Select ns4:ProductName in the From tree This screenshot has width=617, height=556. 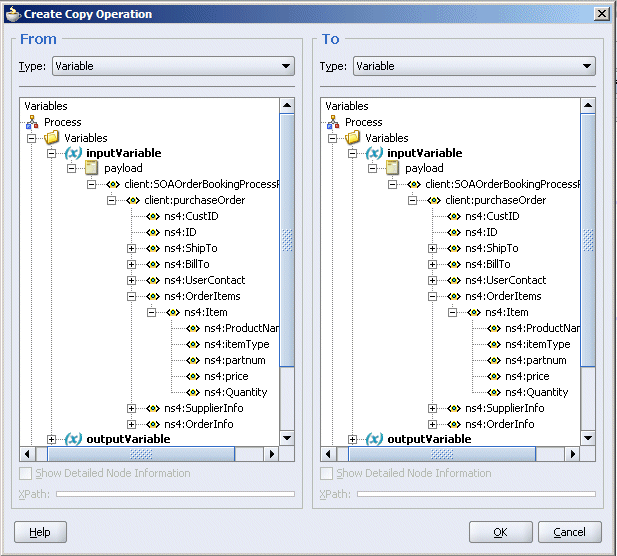click(x=242, y=328)
